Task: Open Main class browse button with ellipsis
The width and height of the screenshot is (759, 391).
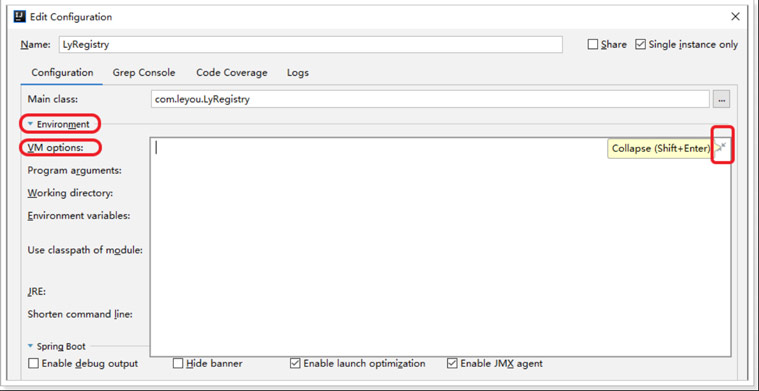Action: click(721, 100)
